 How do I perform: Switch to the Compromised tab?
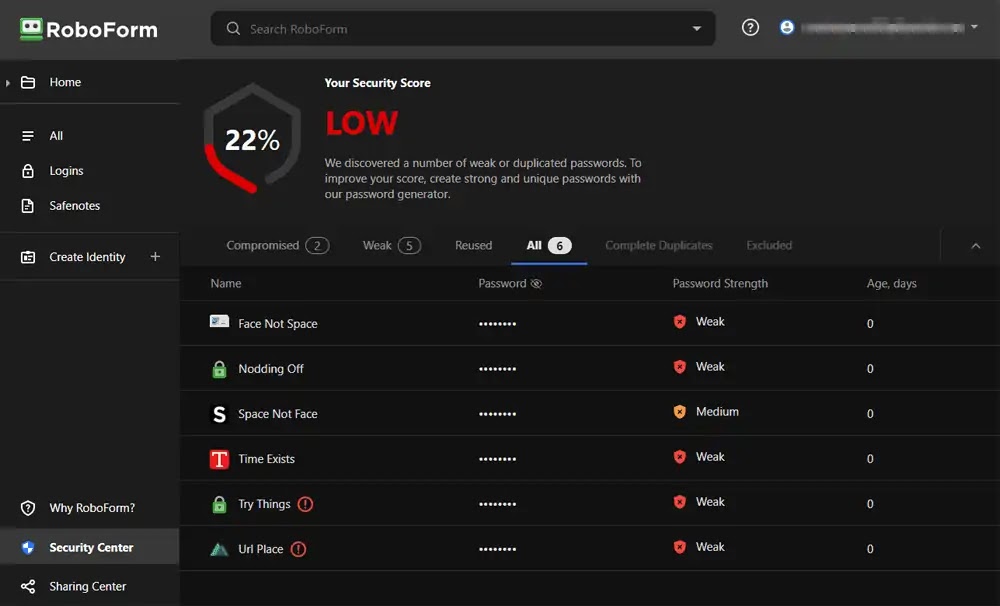click(x=277, y=246)
